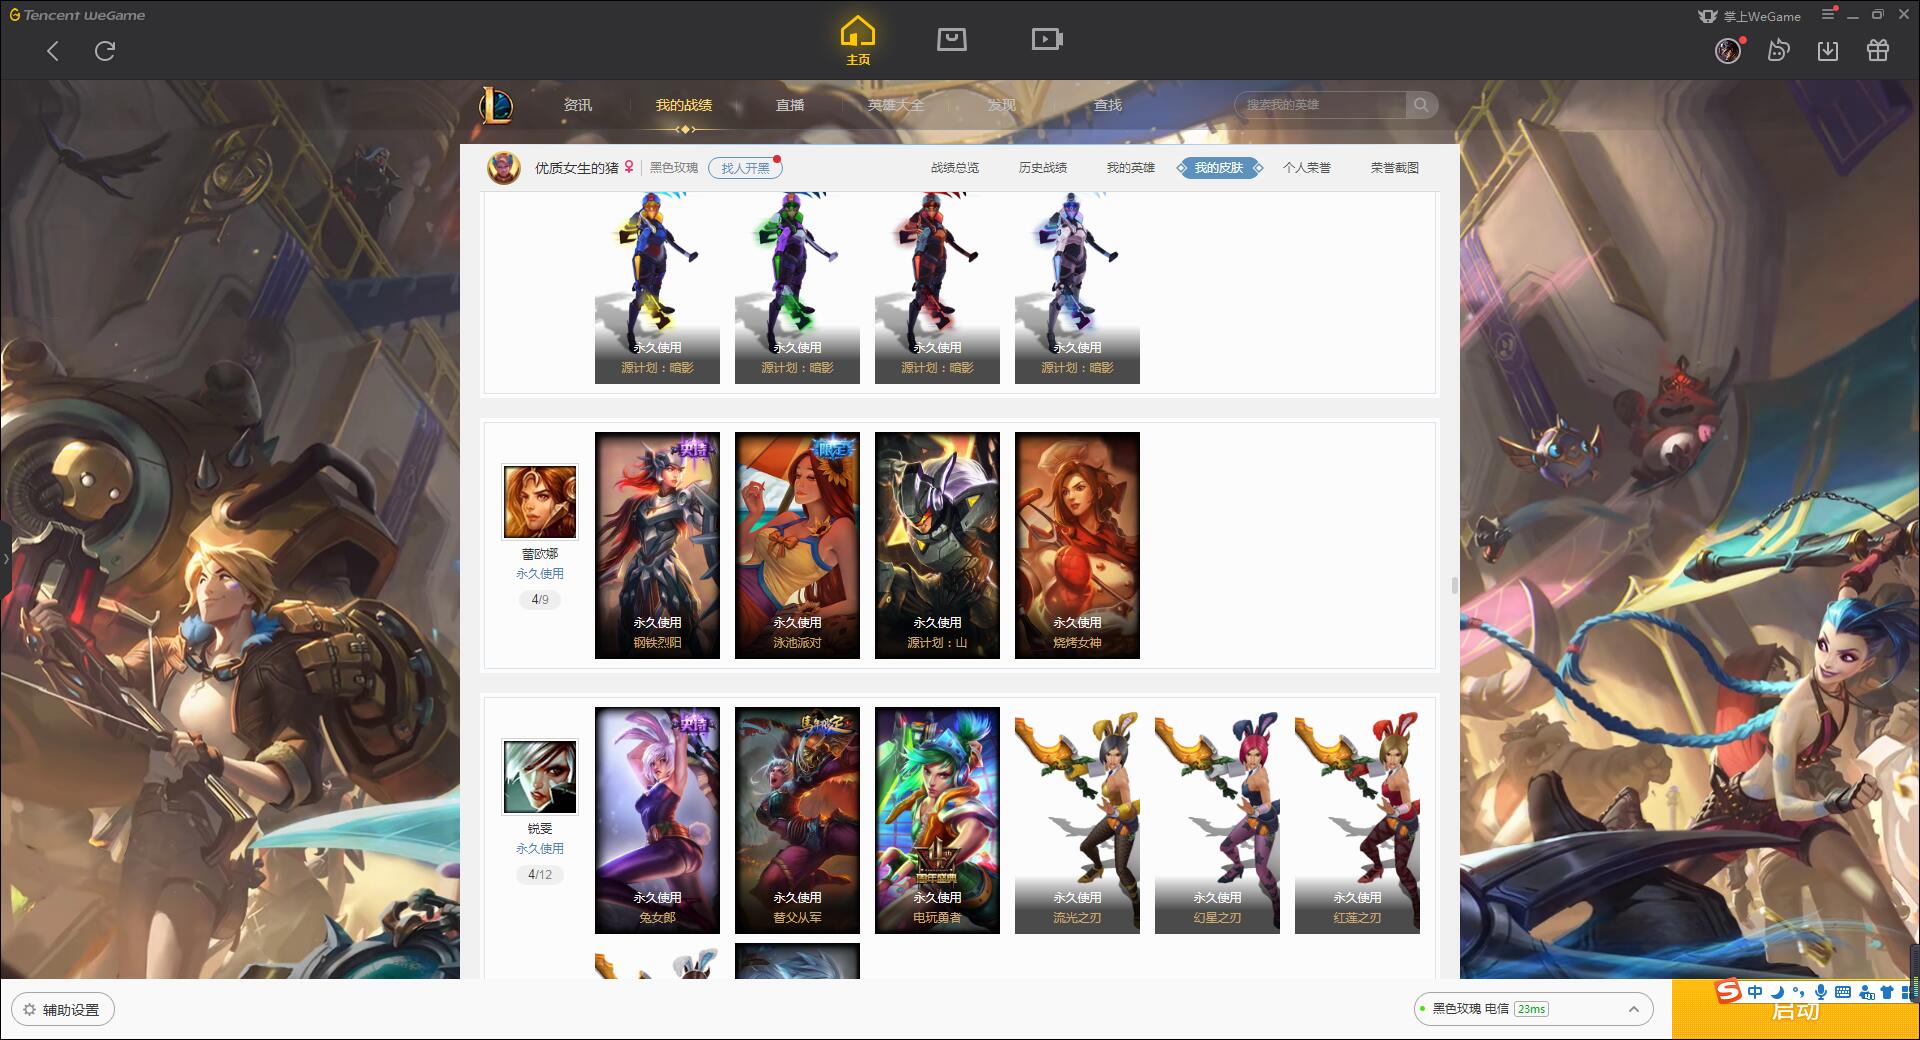Click the refresh icon
The width and height of the screenshot is (1920, 1040).
pos(105,51)
